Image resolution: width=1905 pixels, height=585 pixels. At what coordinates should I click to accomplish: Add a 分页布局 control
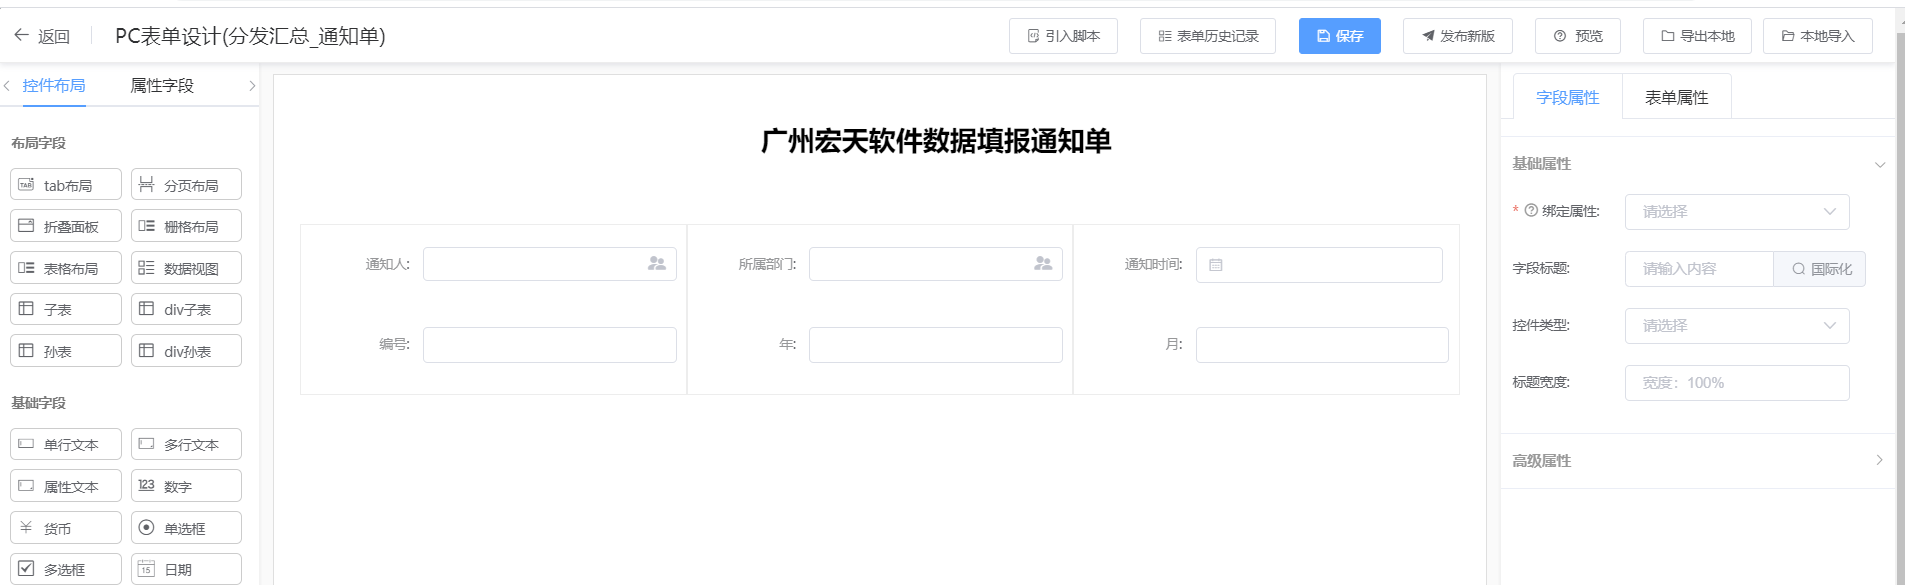pyautogui.click(x=186, y=185)
